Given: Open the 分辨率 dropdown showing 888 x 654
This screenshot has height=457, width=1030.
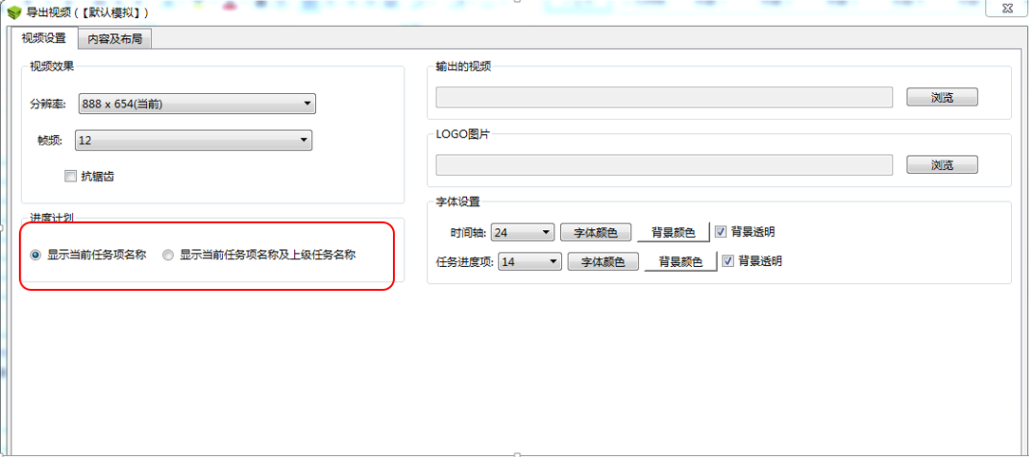Looking at the screenshot, I should coord(197,104).
